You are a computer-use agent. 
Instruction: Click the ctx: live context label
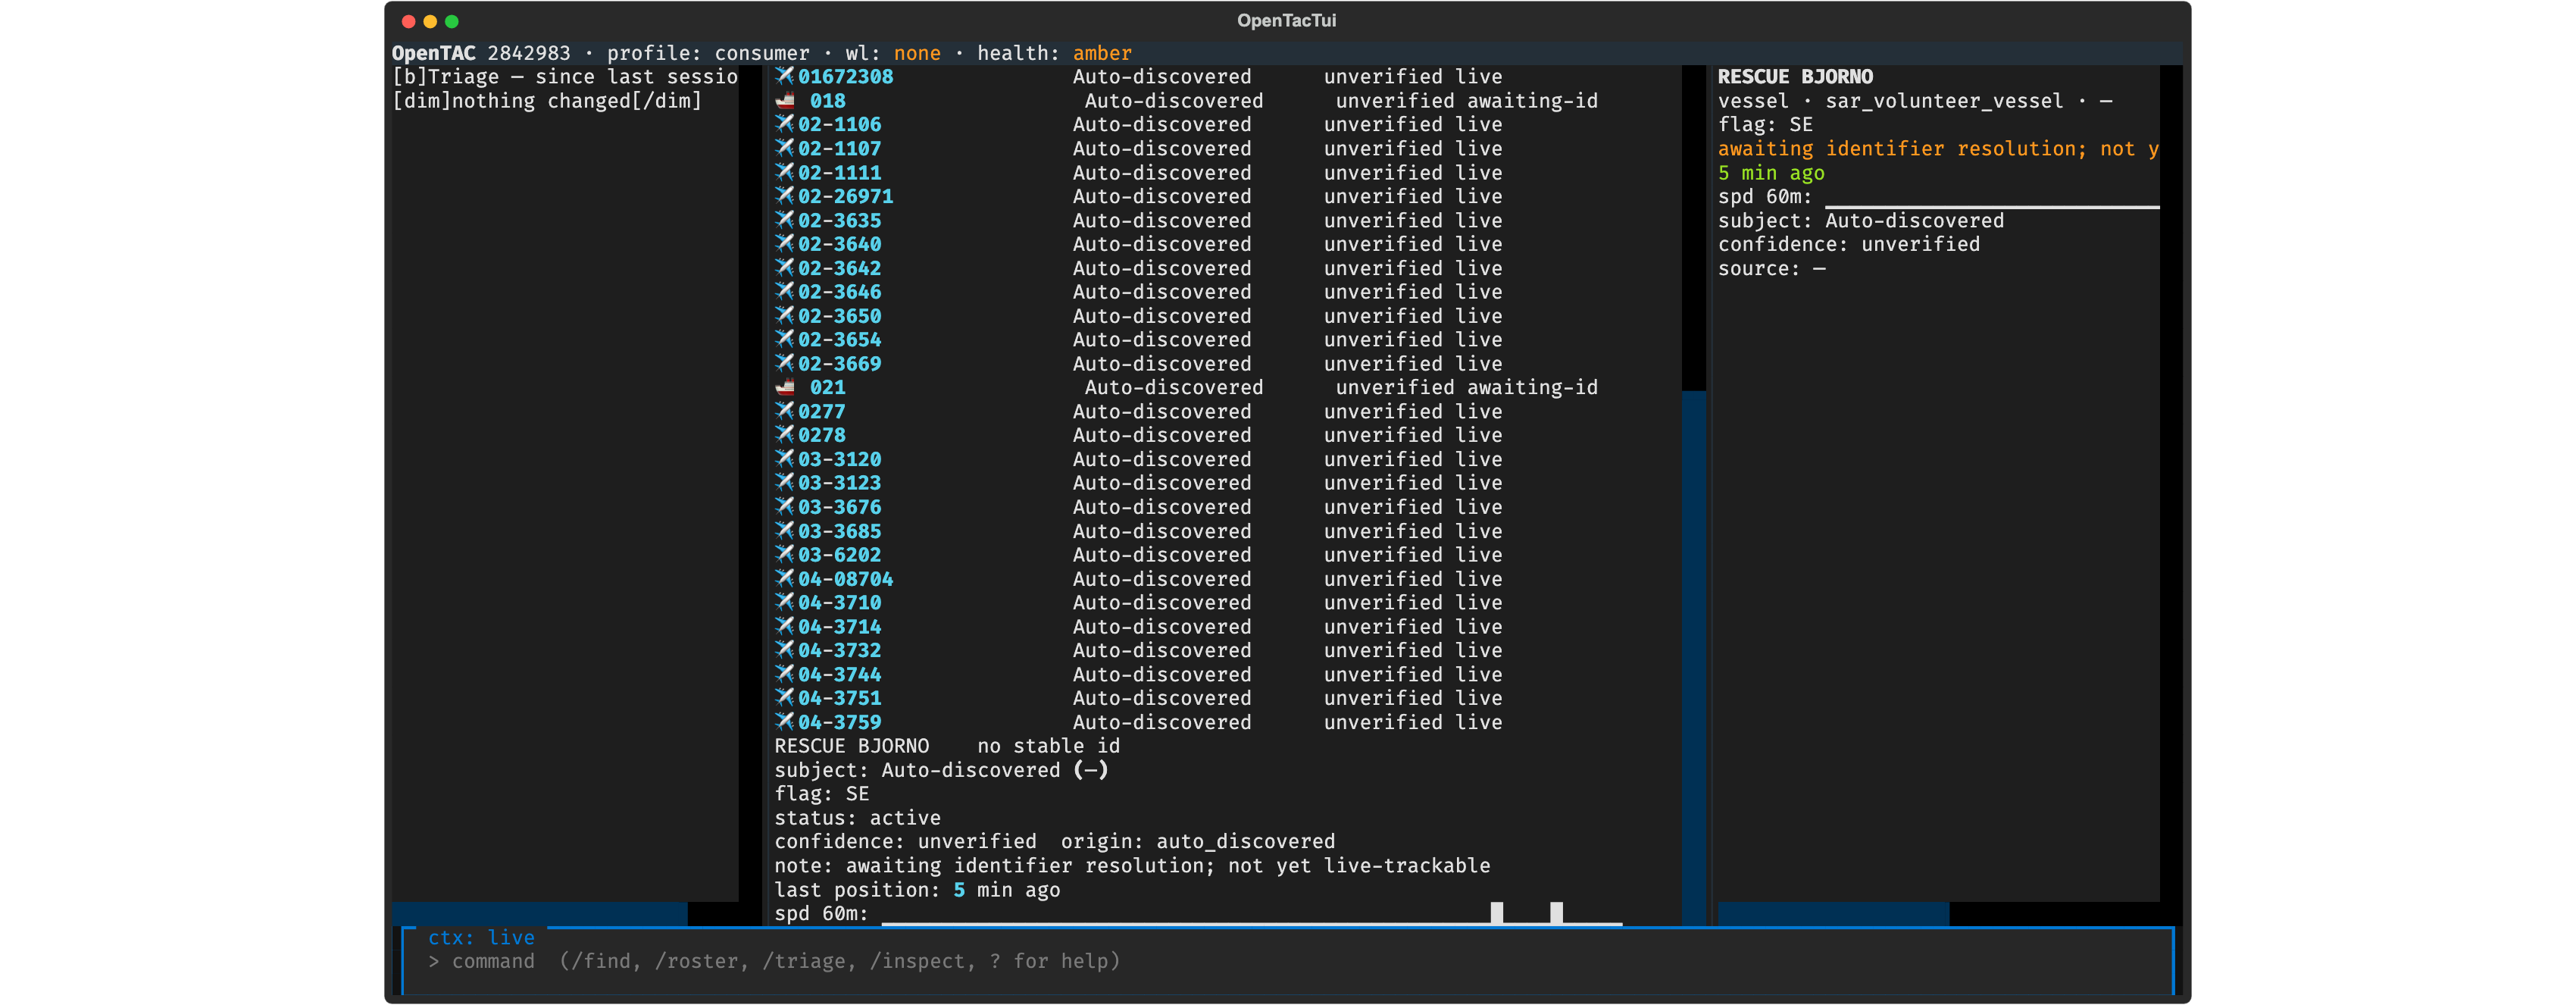coord(481,938)
